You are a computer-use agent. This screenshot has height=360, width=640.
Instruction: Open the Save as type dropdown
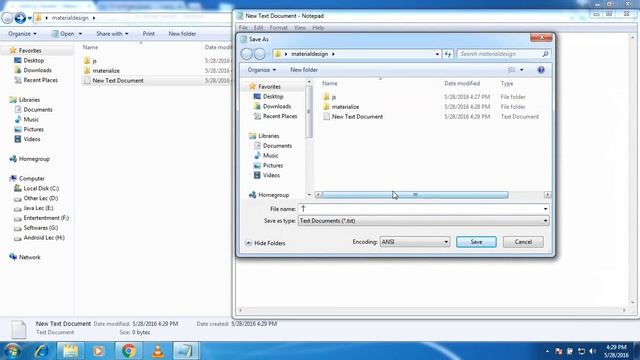[x=423, y=220]
